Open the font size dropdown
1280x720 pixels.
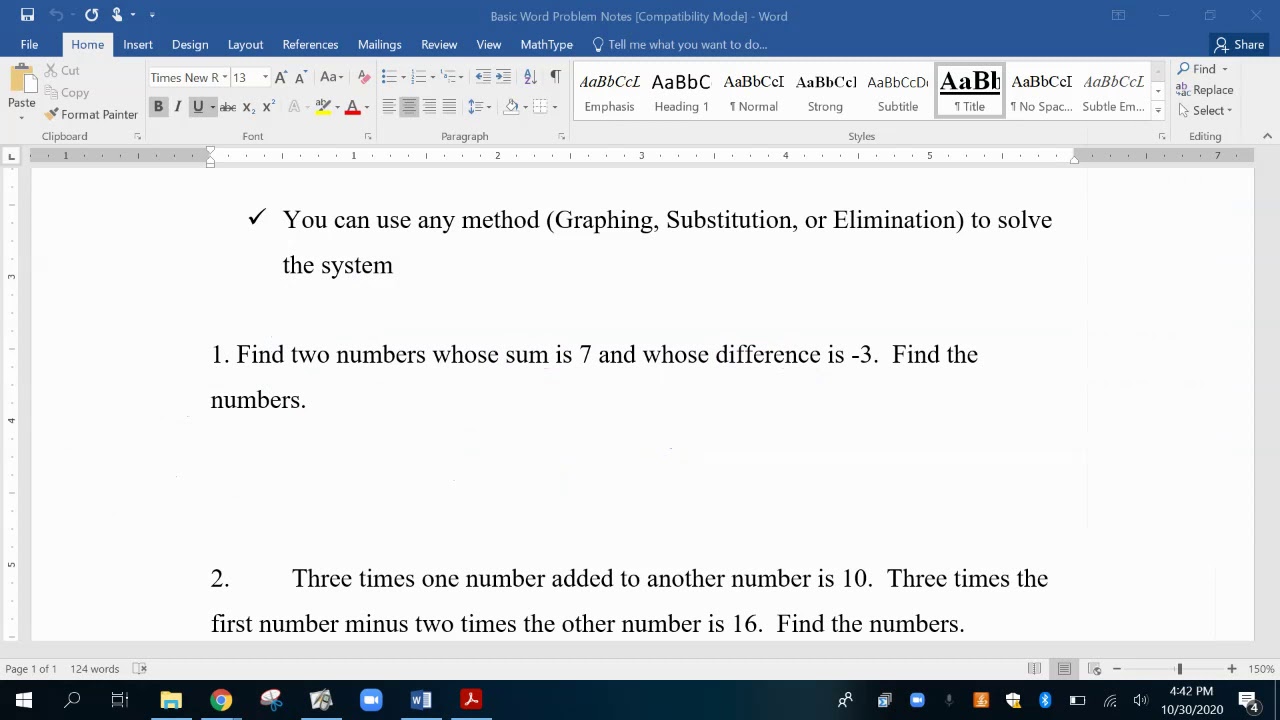point(265,77)
